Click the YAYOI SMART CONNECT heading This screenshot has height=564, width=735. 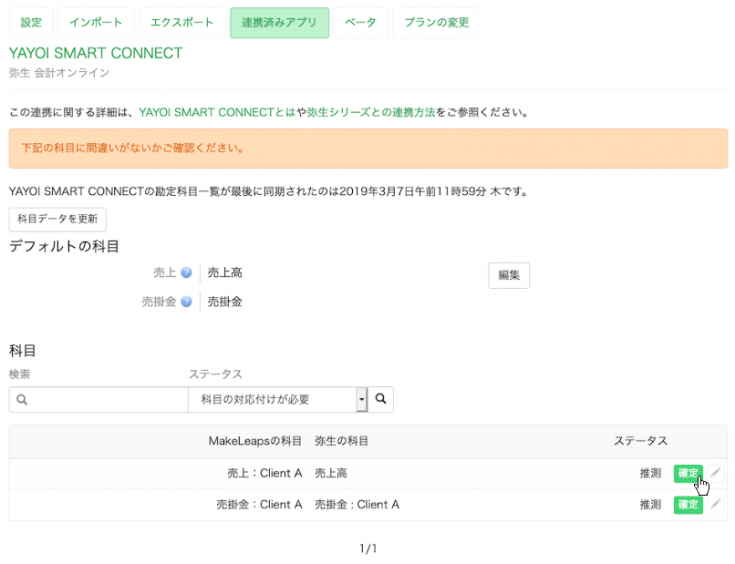tap(96, 53)
